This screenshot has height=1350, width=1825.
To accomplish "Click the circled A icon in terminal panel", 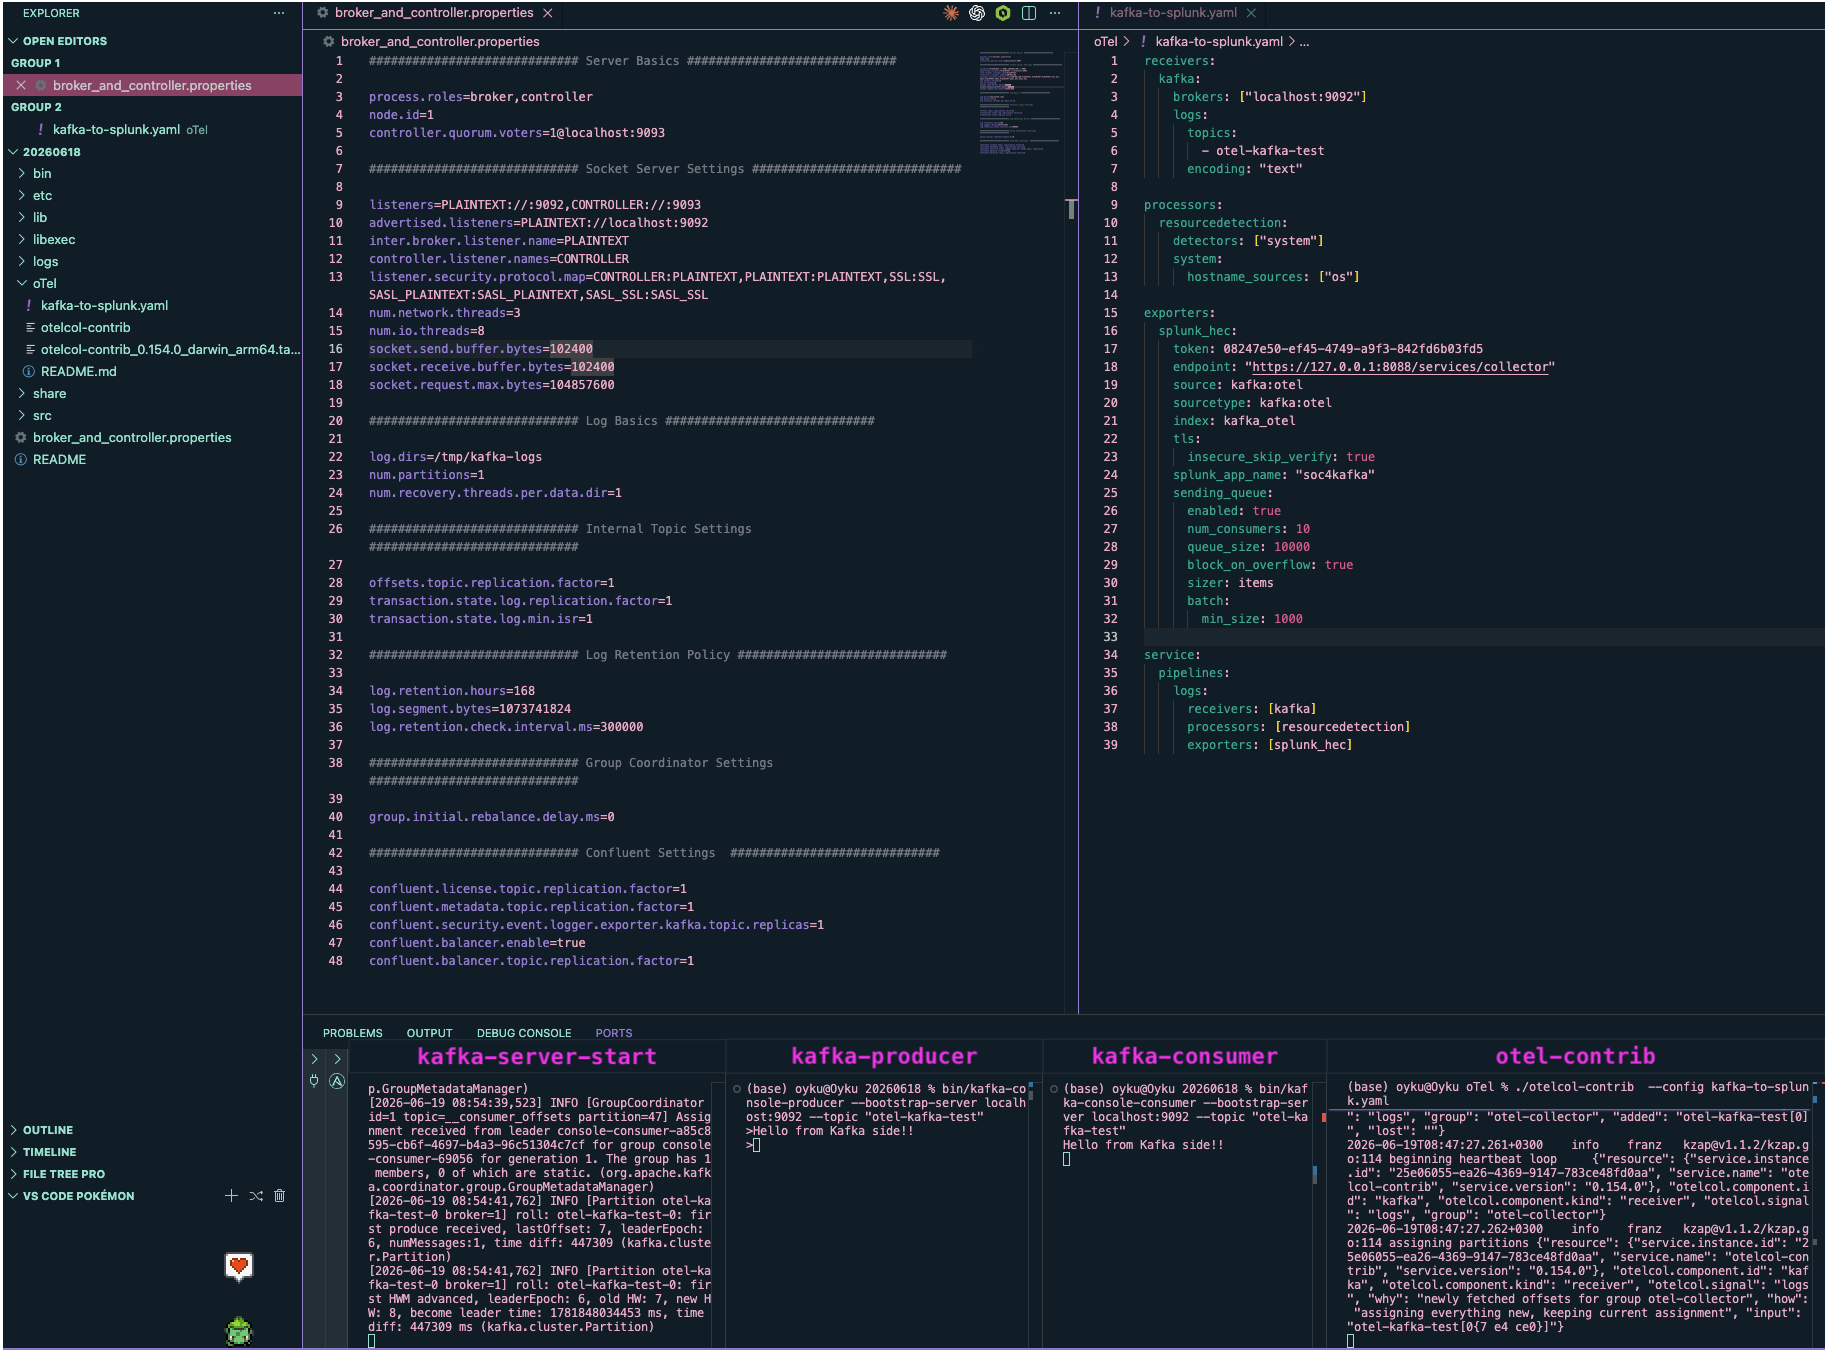I will click(337, 1080).
